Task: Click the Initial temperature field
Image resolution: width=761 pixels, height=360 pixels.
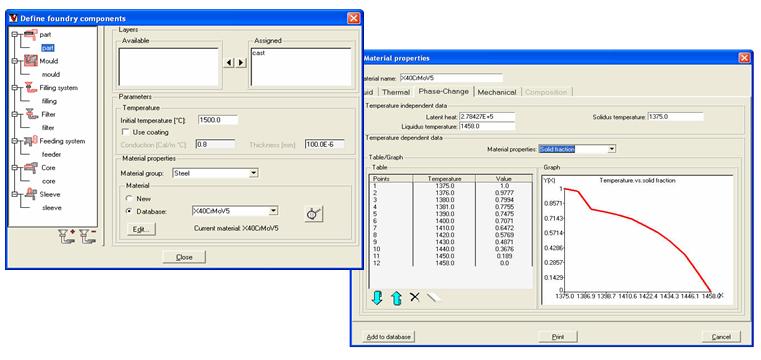Action: pyautogui.click(x=218, y=120)
